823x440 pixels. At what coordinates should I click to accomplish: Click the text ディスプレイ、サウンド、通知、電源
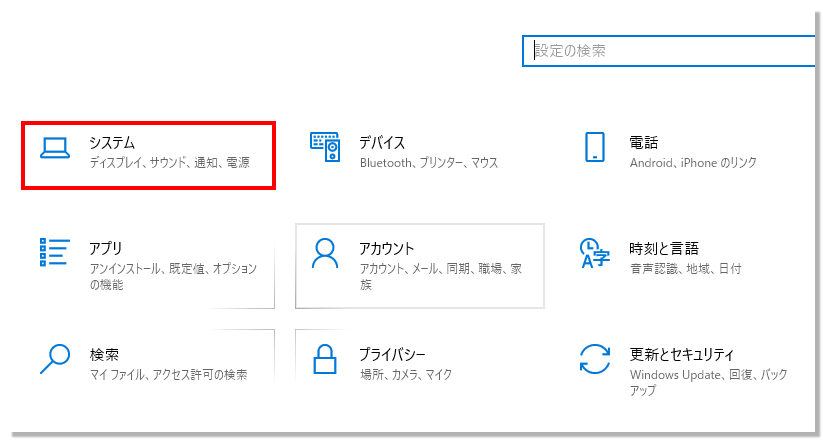pyautogui.click(x=170, y=163)
